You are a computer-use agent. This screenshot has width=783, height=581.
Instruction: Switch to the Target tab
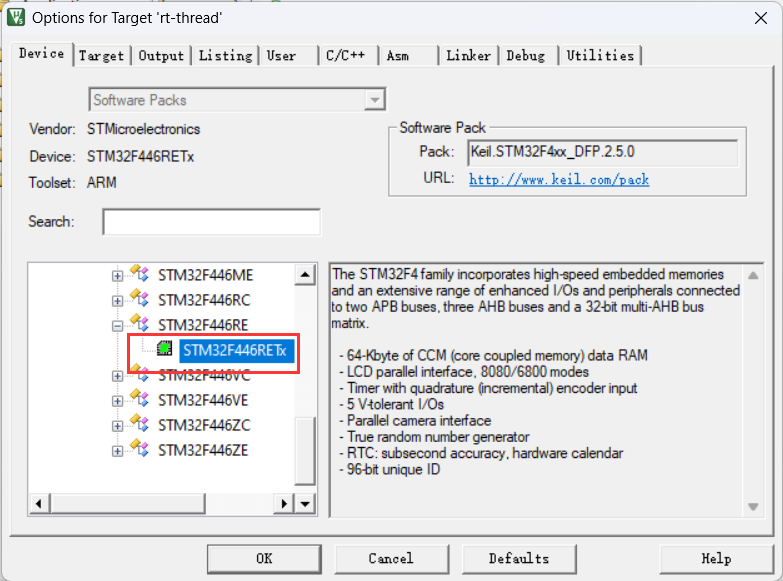click(x=101, y=55)
